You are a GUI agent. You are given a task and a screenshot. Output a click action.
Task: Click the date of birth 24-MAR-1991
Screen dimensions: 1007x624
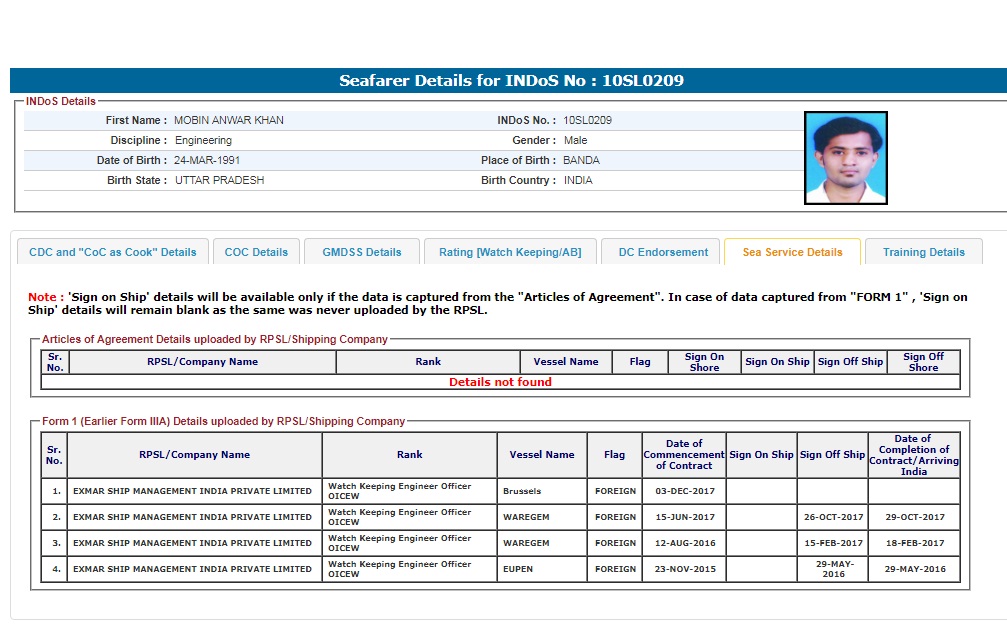click(207, 160)
